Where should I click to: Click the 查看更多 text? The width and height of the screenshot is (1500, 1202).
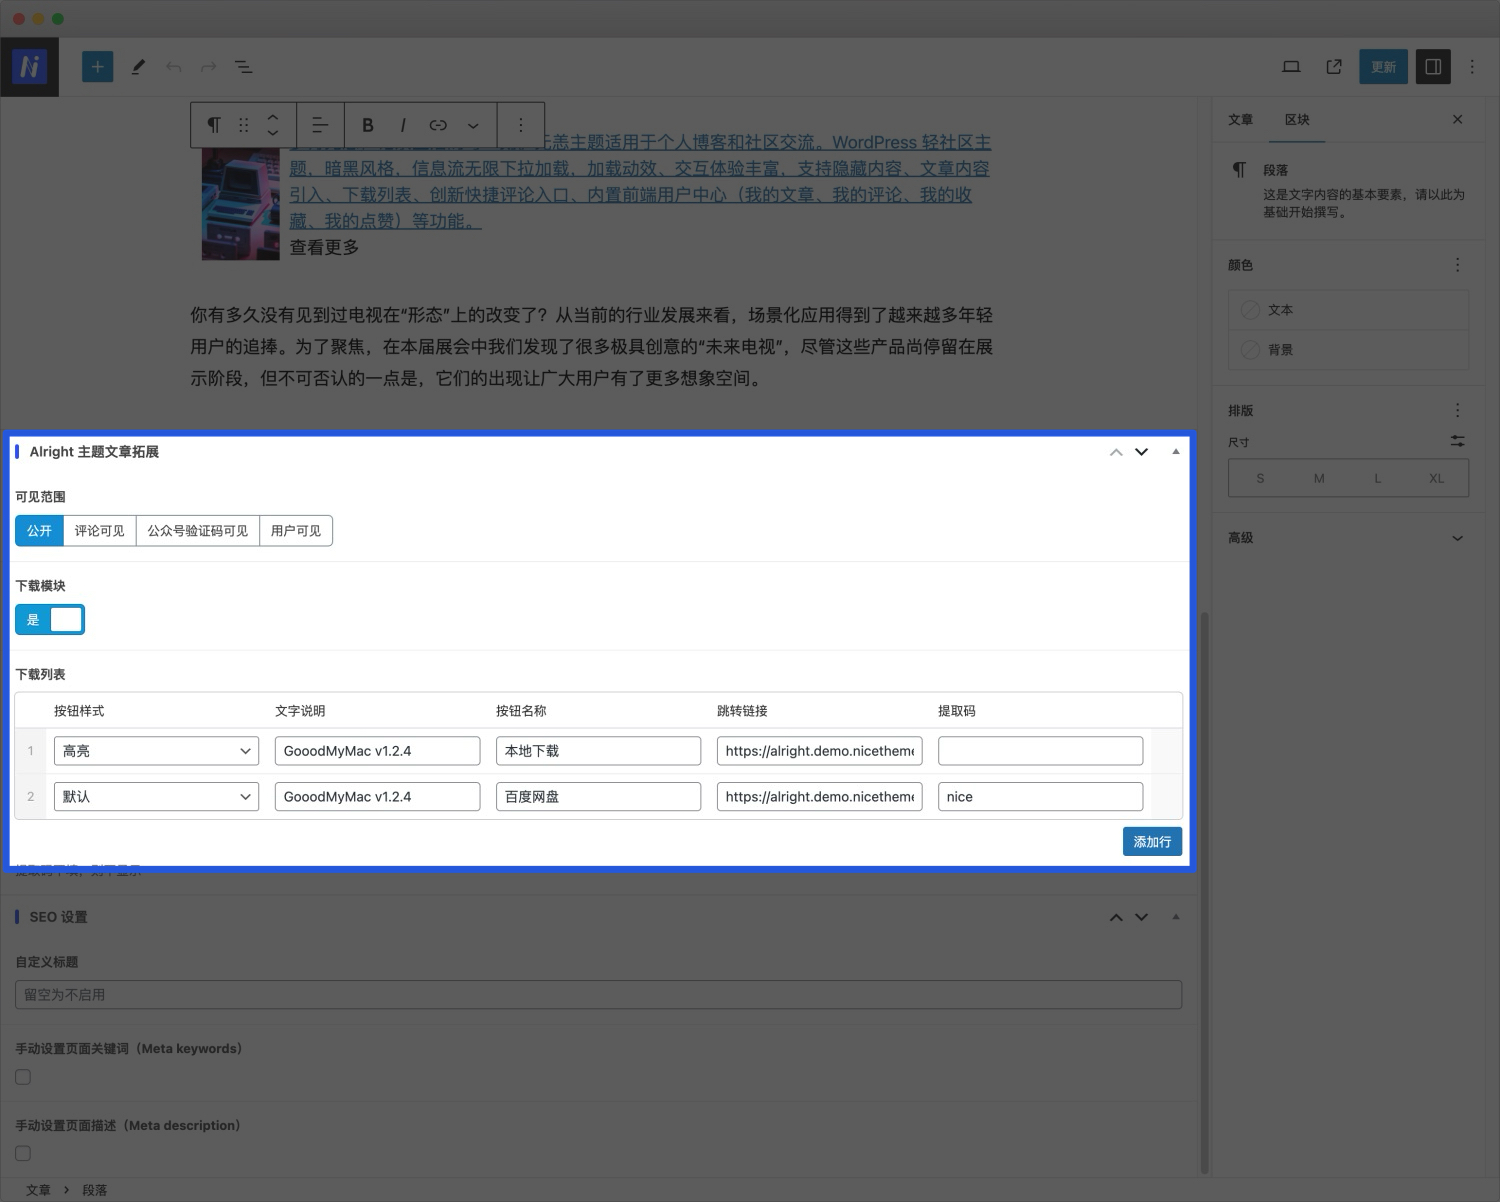click(x=324, y=247)
